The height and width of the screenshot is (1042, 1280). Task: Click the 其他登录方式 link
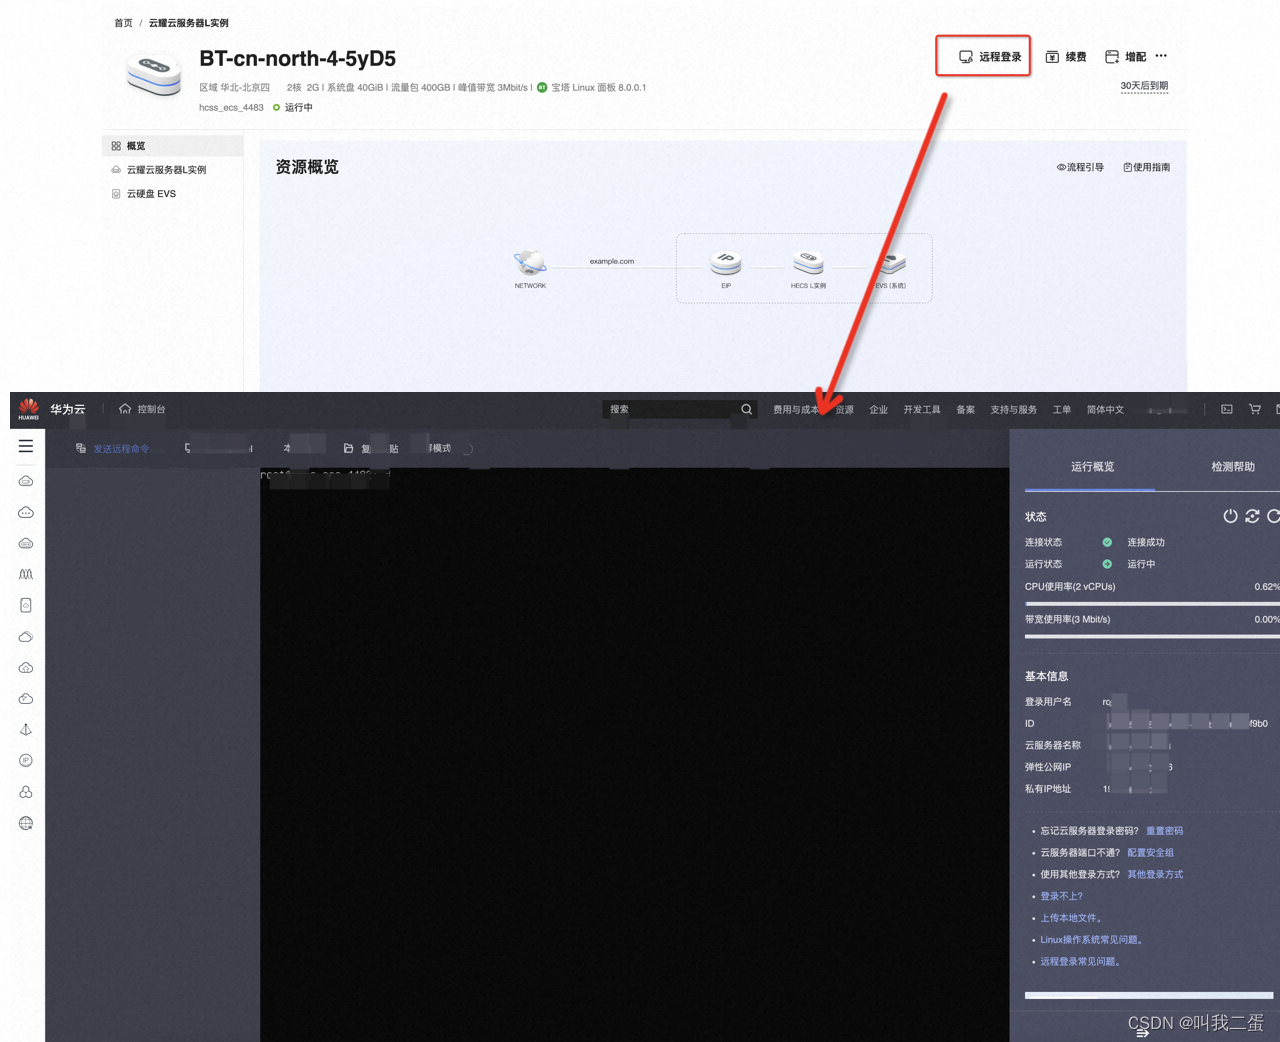(x=1155, y=875)
